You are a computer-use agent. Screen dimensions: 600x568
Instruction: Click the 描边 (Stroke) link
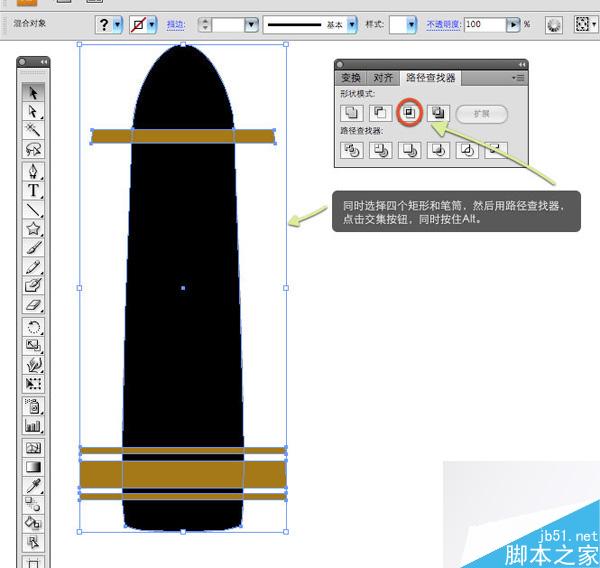(x=176, y=25)
